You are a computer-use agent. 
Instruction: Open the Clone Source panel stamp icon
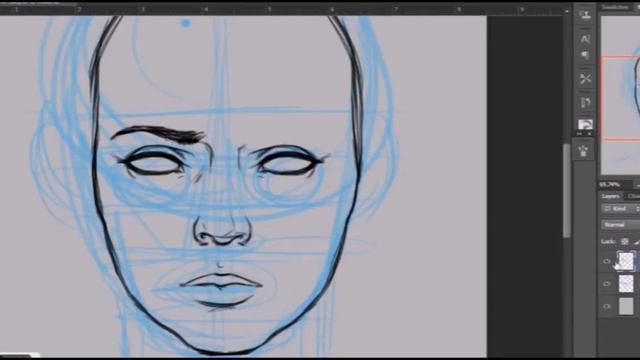(585, 16)
